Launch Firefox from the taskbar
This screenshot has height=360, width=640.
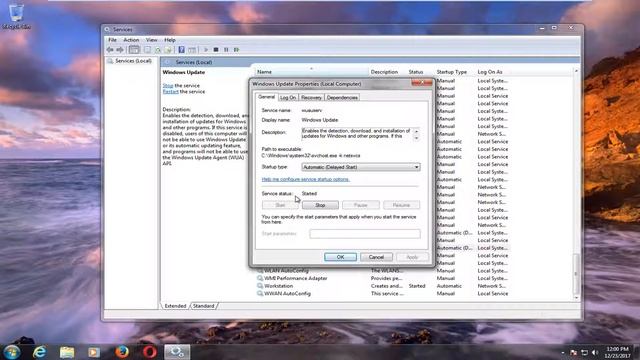coord(122,352)
